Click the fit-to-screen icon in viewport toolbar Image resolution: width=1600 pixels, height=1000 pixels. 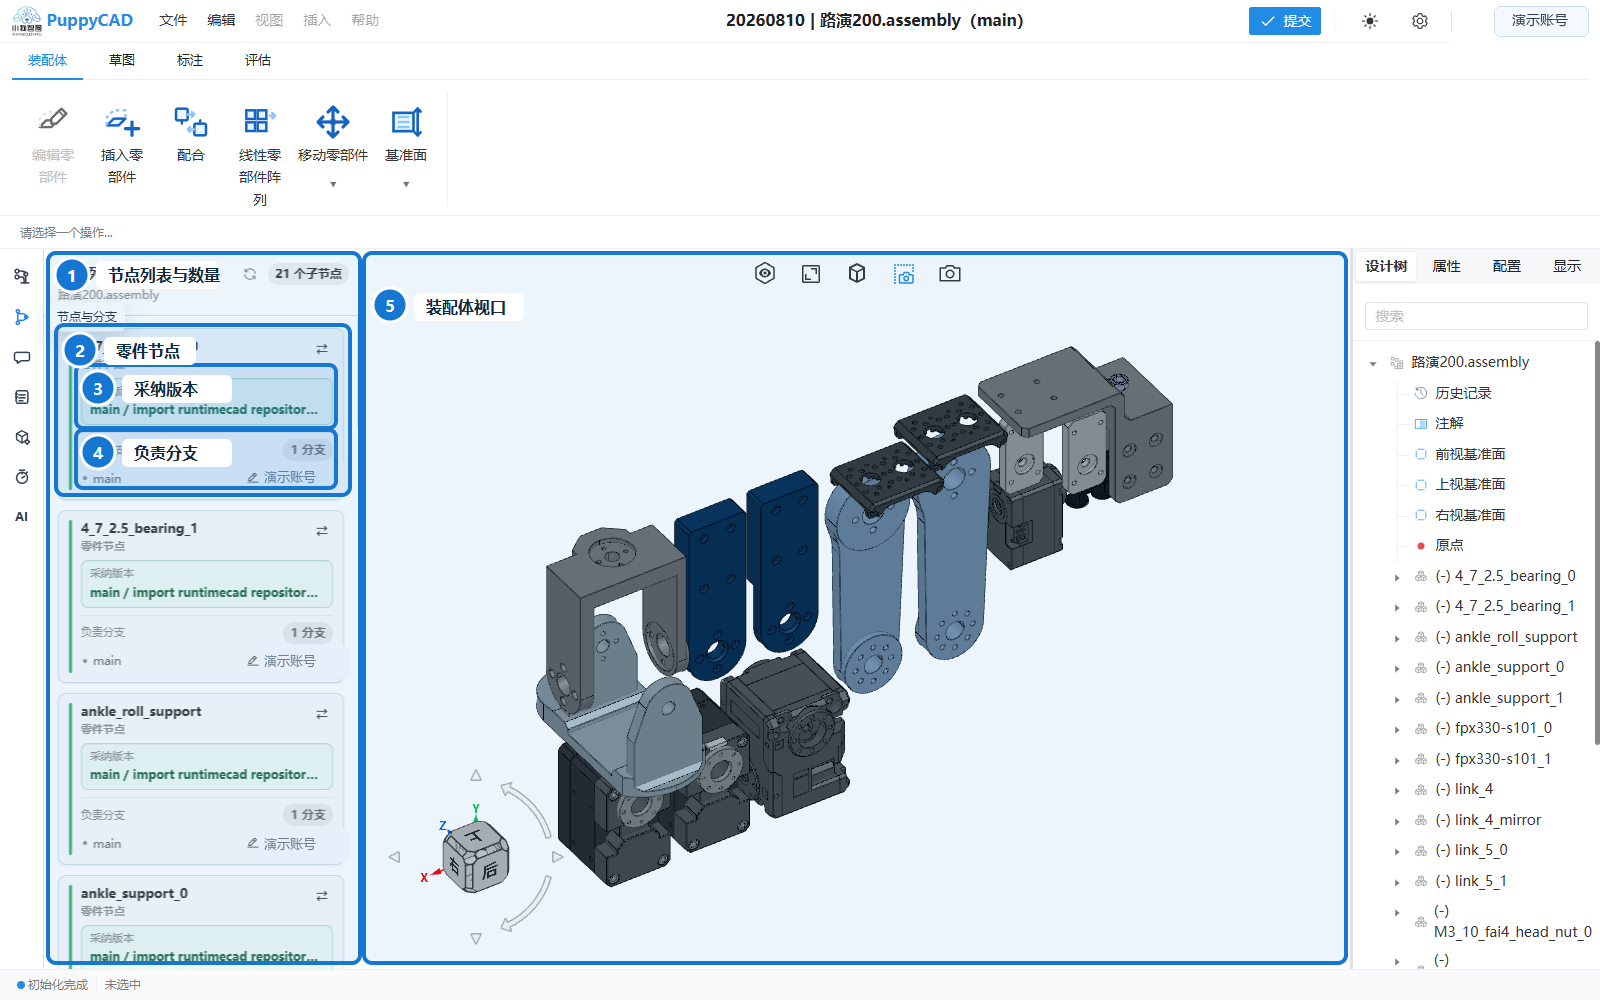point(811,273)
